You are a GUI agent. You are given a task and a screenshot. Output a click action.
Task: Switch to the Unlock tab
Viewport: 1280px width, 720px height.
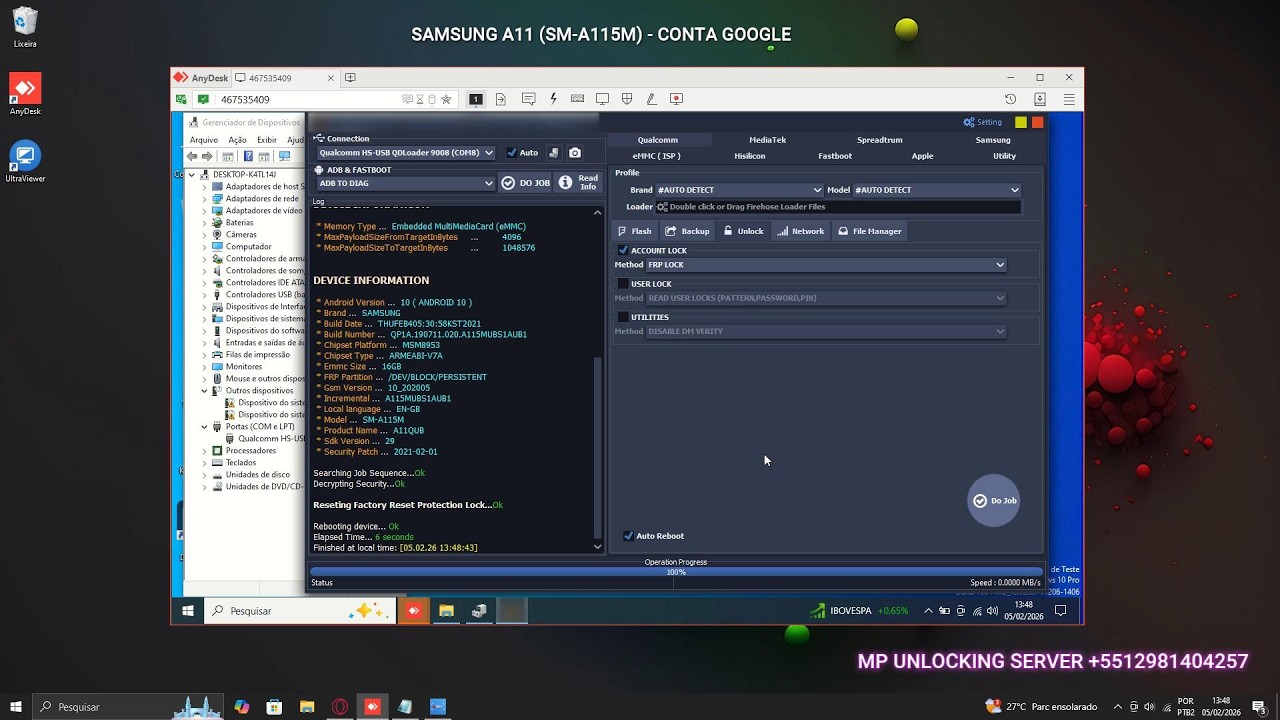pos(744,231)
